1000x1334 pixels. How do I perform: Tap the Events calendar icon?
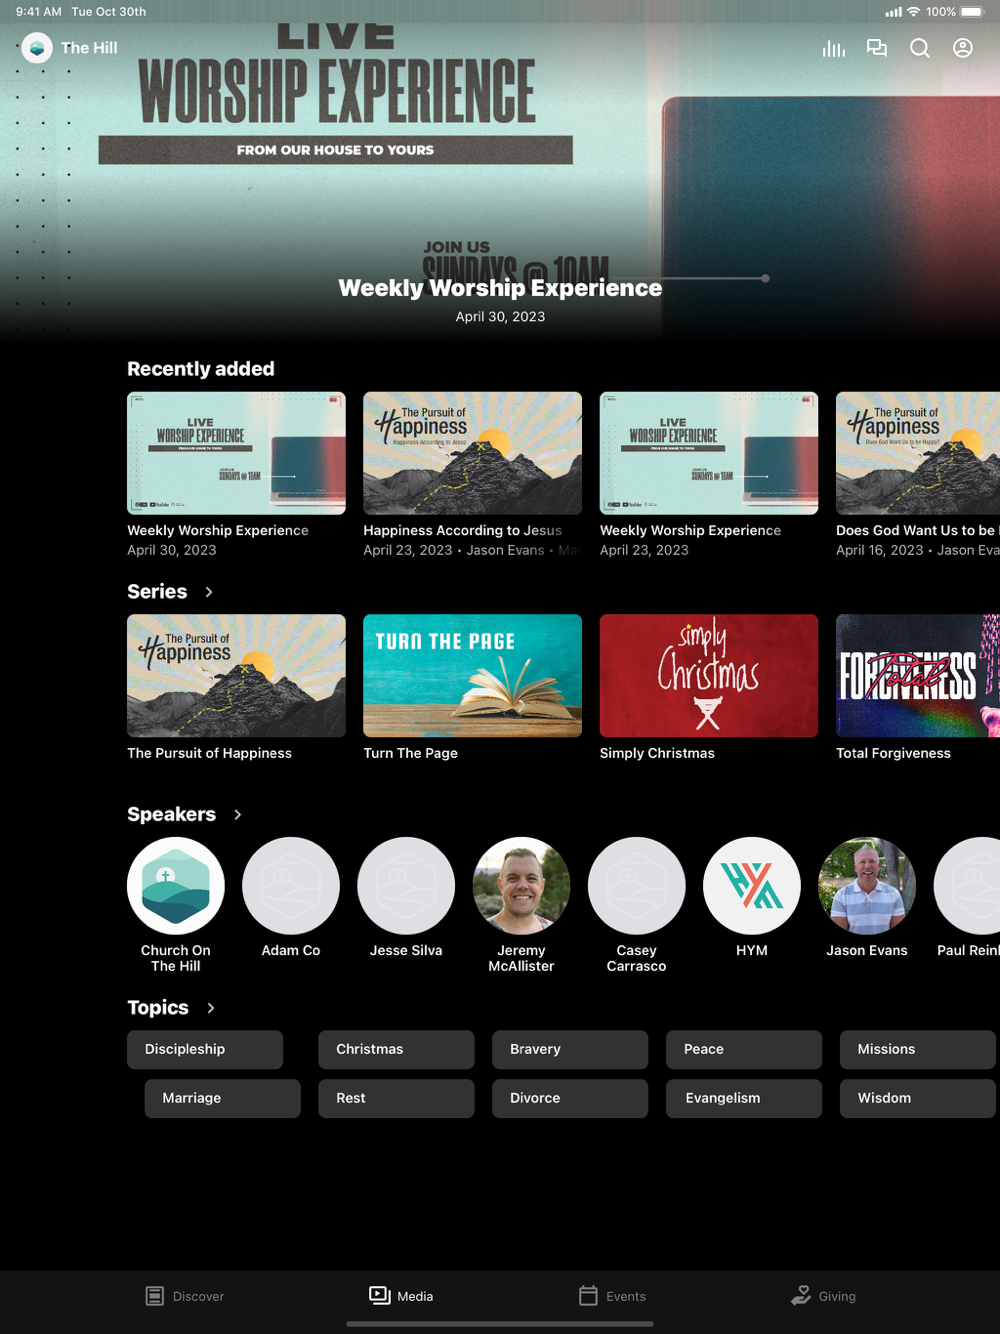coord(588,1295)
